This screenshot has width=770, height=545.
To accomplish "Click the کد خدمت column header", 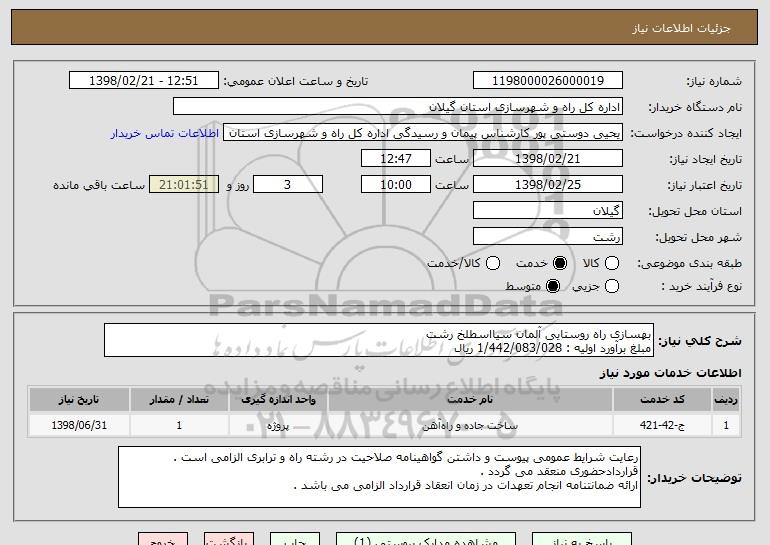I will (662, 400).
